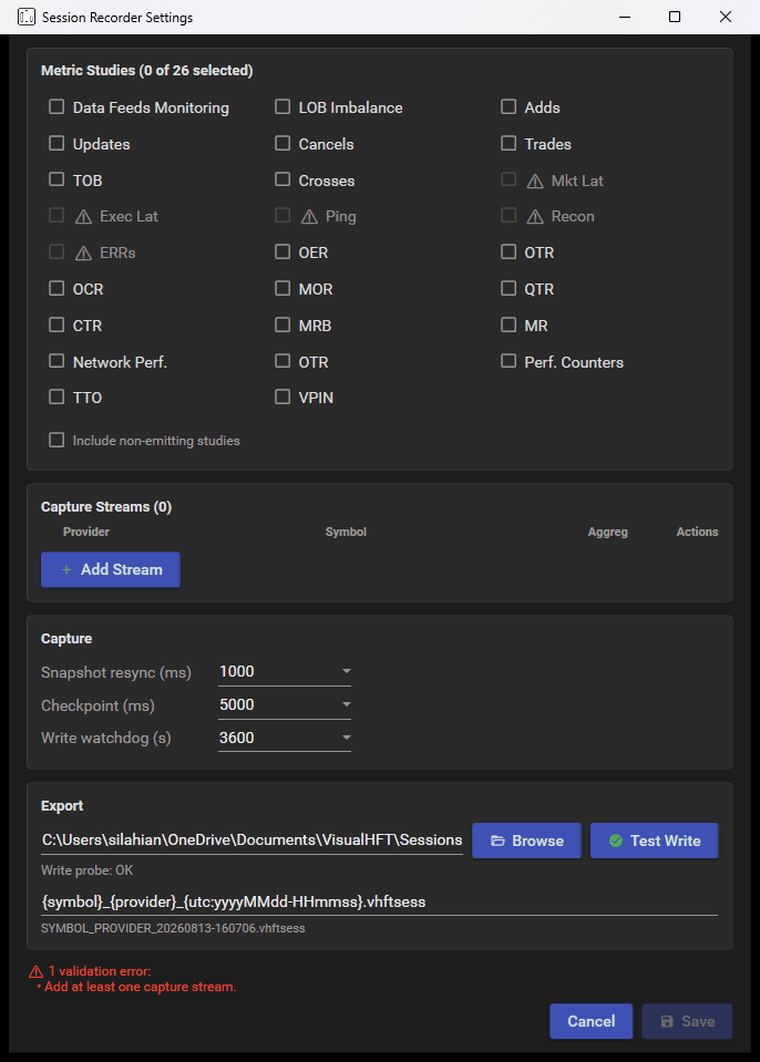The image size is (760, 1062).
Task: Maximize the Session Recorder Settings window
Action: click(x=675, y=17)
